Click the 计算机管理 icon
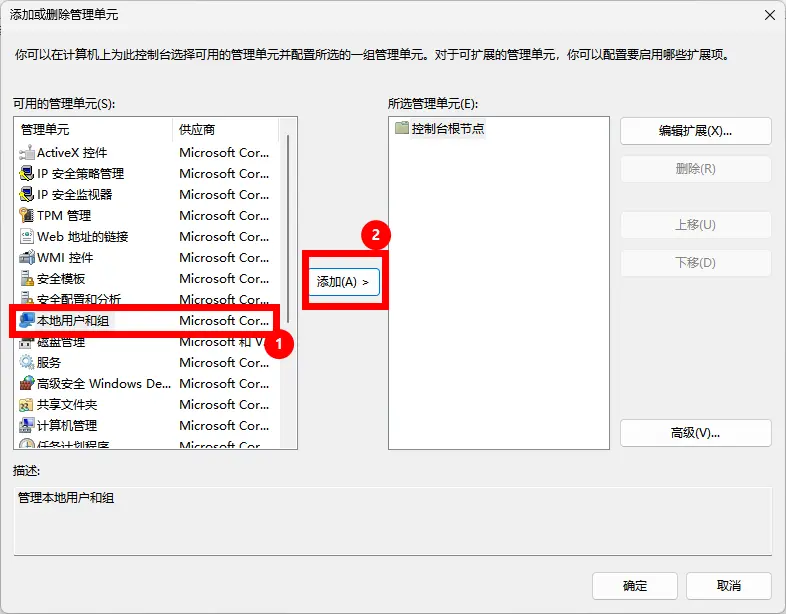The width and height of the screenshot is (786, 614). (27, 426)
